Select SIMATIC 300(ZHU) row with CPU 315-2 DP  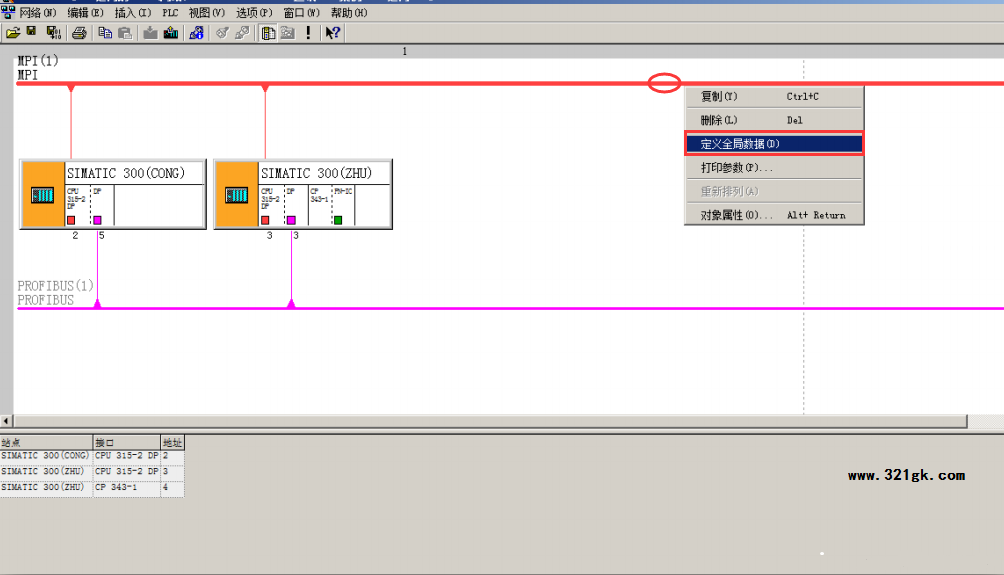(x=92, y=471)
